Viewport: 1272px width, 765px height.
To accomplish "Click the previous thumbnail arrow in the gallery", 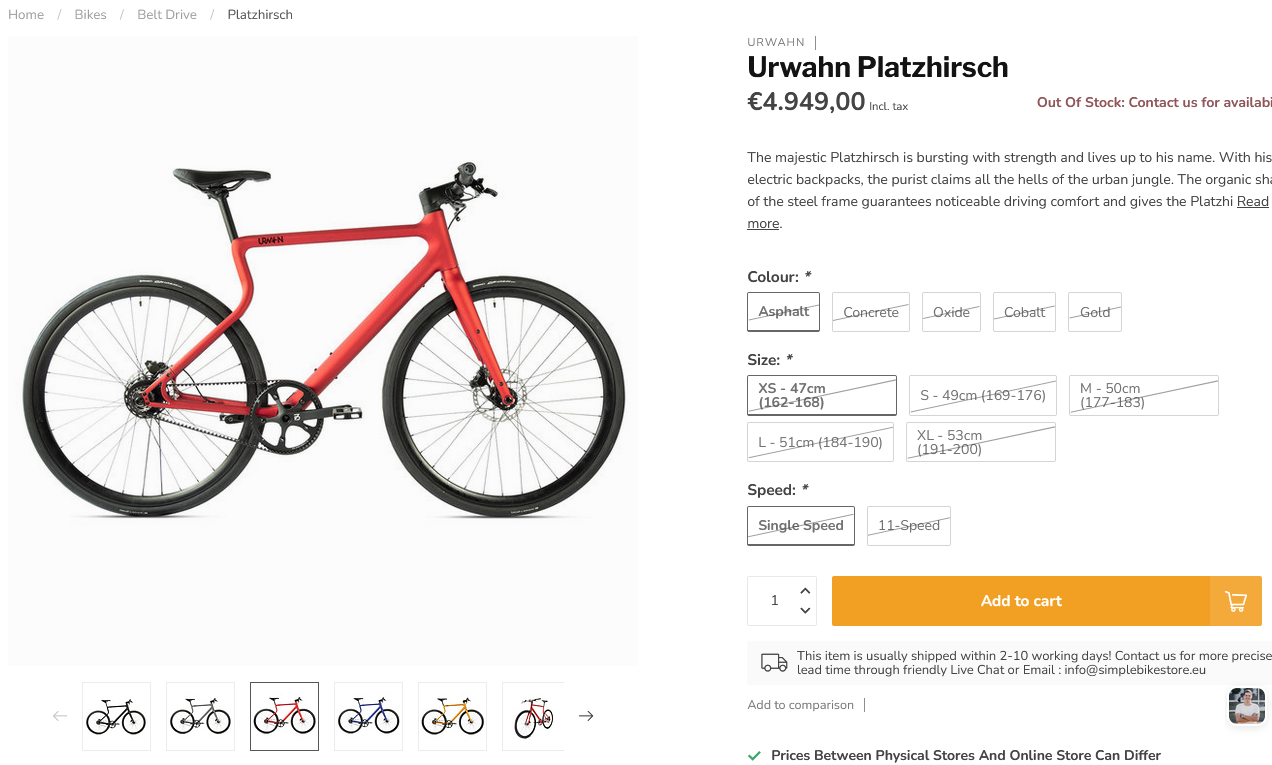I will (x=60, y=716).
